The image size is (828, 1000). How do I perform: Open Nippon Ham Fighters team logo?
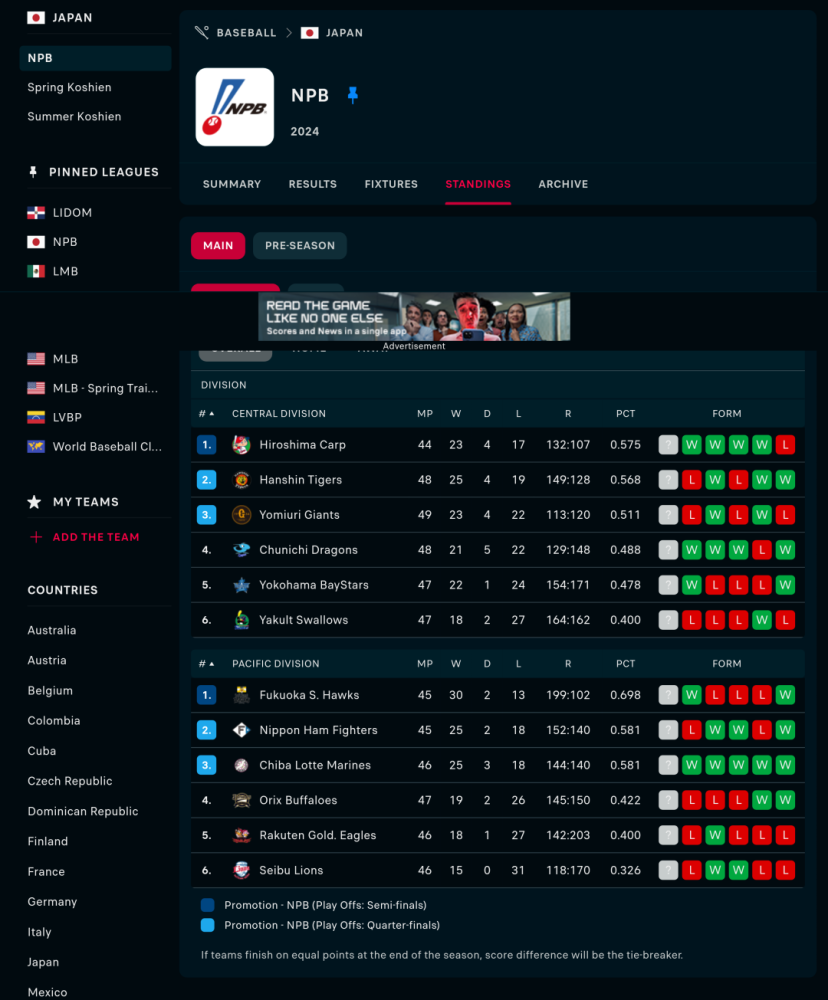pos(241,730)
